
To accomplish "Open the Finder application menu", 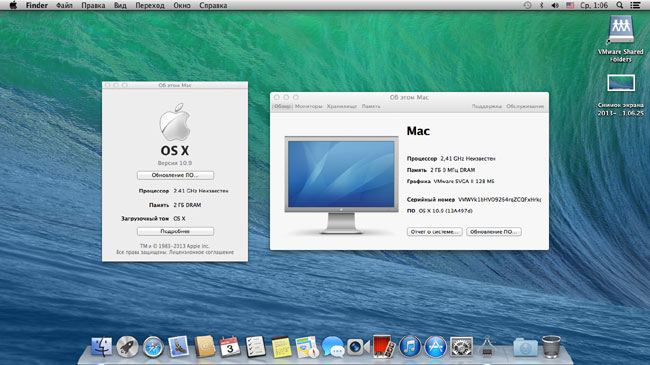I will (36, 5).
